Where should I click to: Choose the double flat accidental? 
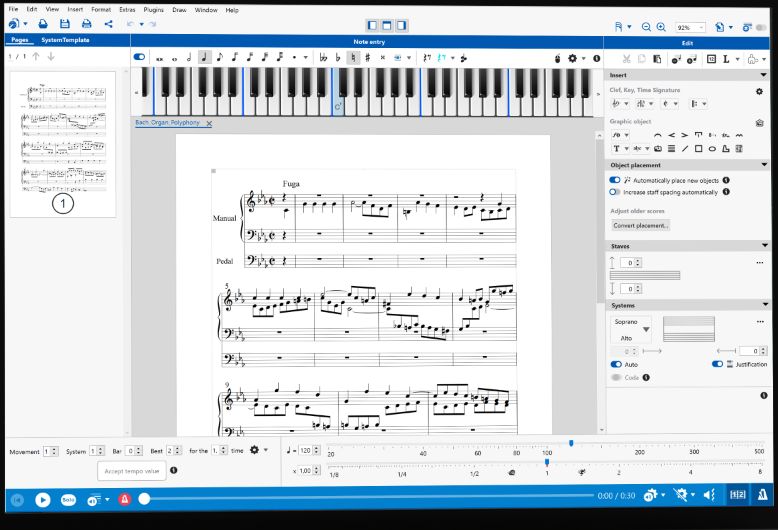click(323, 58)
